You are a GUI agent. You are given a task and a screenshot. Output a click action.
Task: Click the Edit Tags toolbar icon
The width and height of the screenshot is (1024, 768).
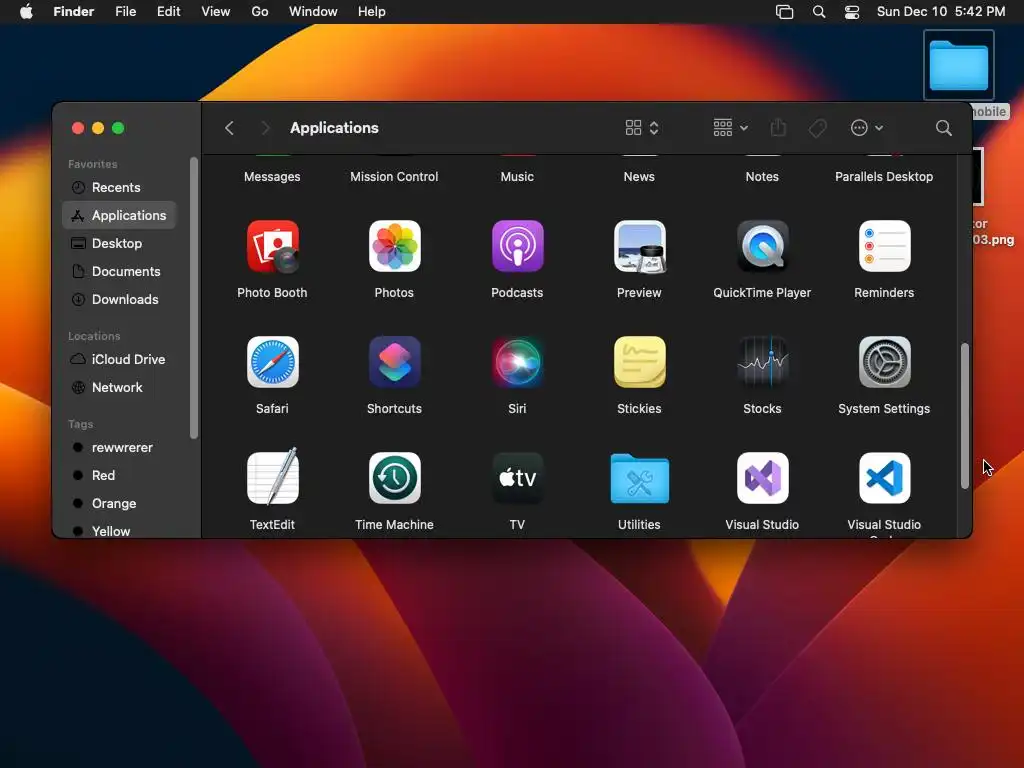(817, 128)
